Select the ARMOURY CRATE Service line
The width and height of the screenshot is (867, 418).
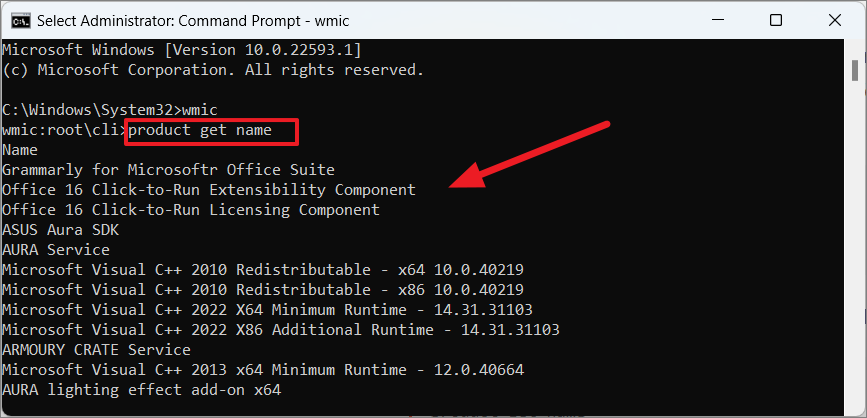click(96, 350)
